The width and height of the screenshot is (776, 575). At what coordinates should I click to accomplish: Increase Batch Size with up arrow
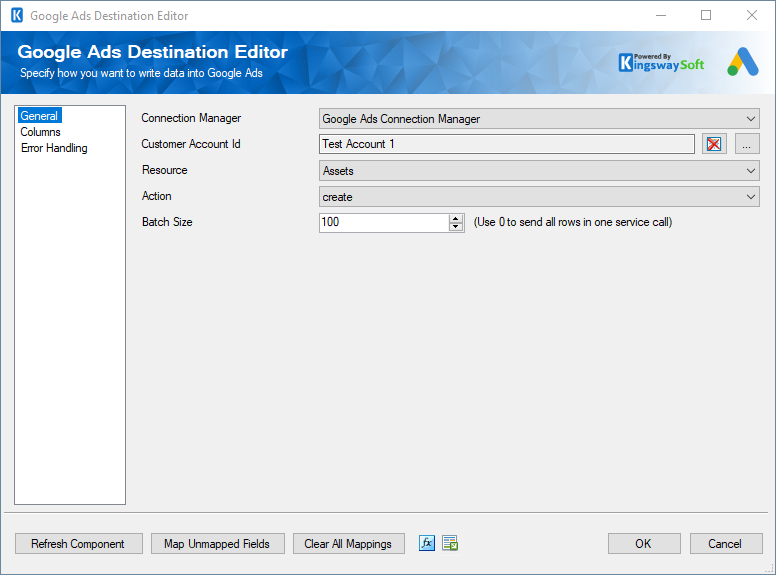[x=455, y=218]
